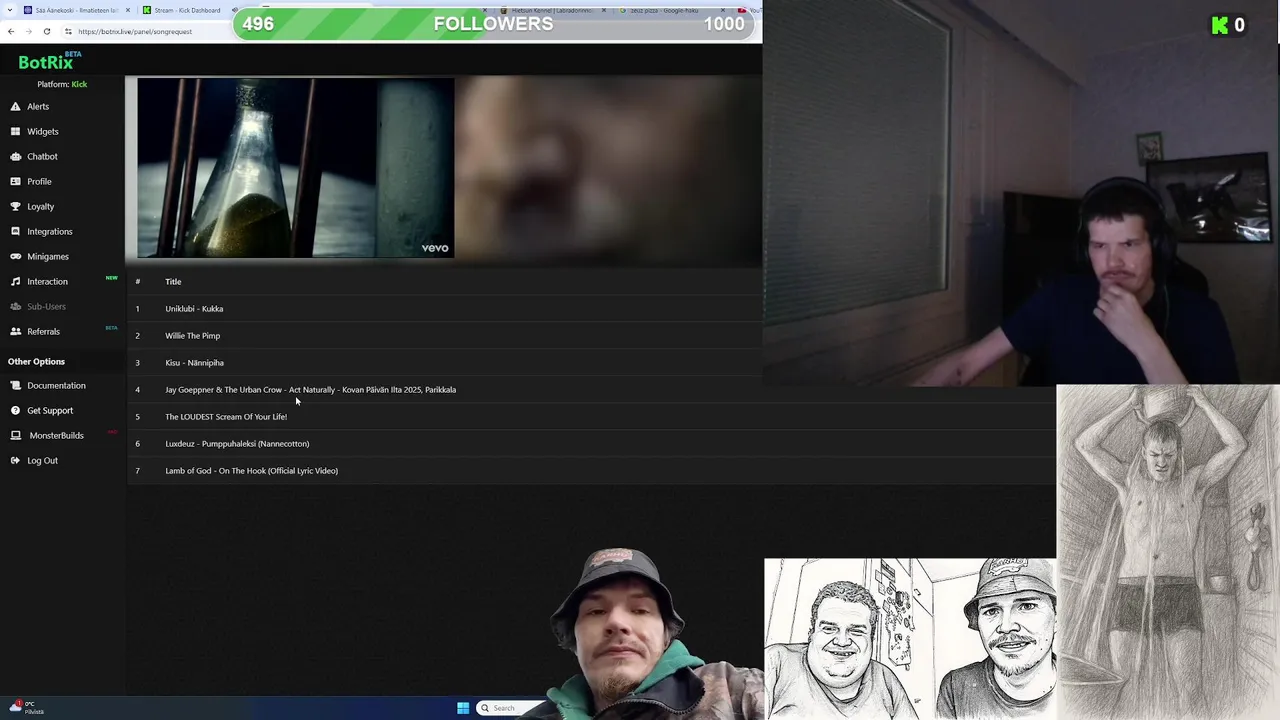Click the Sub-Users label

(x=46, y=306)
